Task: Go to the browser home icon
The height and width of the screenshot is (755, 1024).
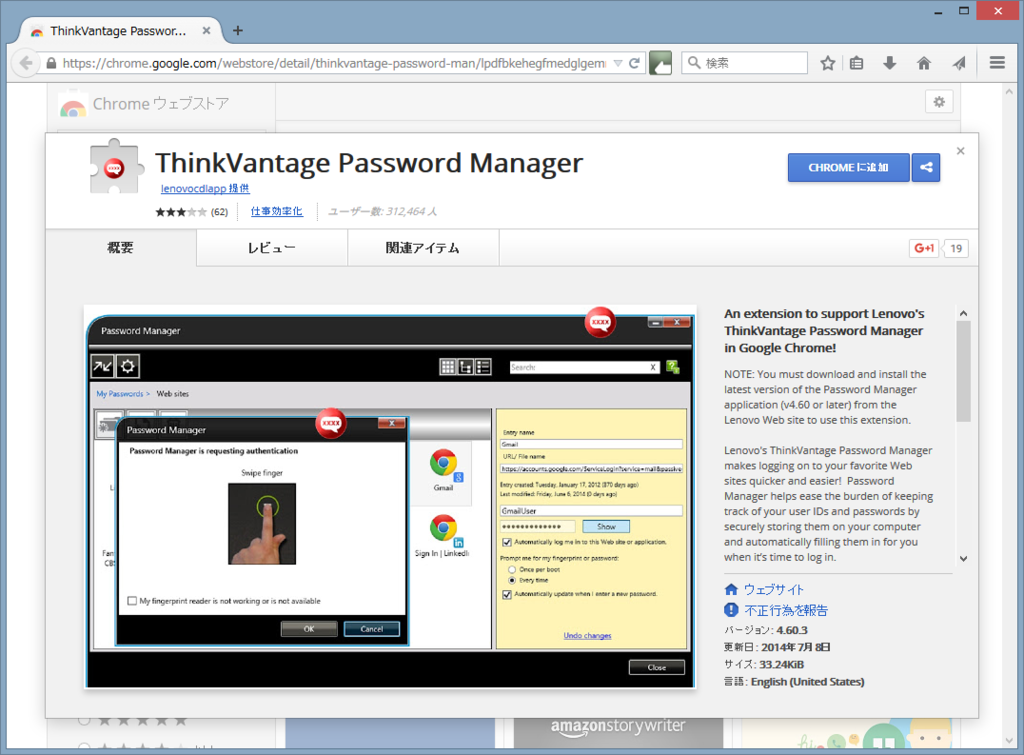Action: pyautogui.click(x=923, y=63)
